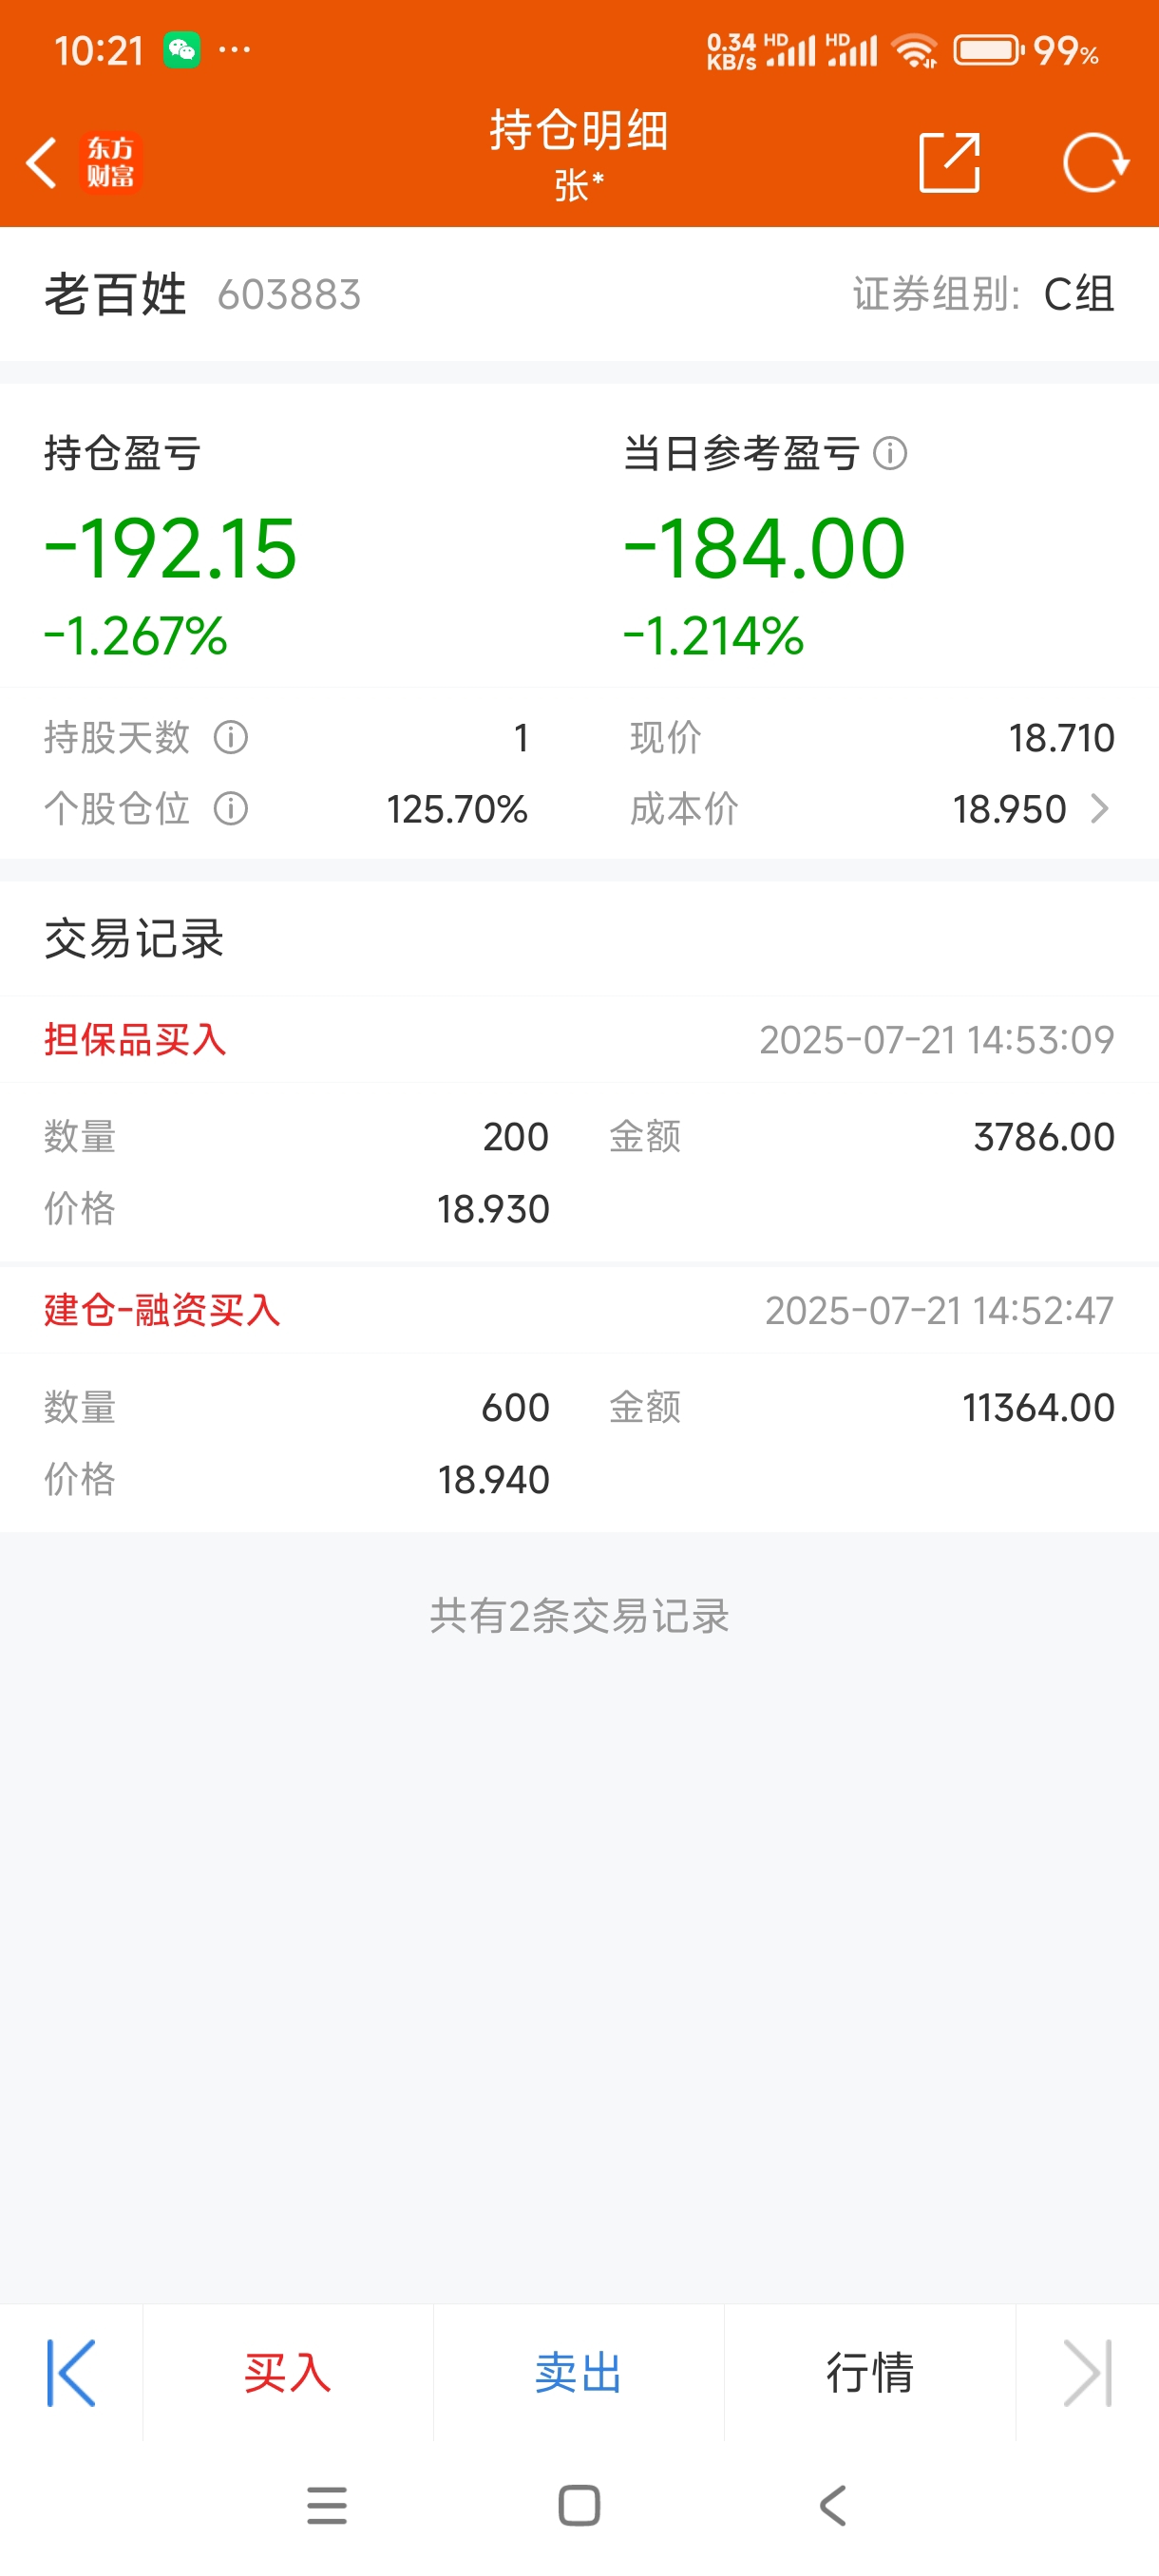Screen dimensions: 1159x2576
Task: Open the 建仓-融资买入 transaction record
Action: (x=579, y=1400)
